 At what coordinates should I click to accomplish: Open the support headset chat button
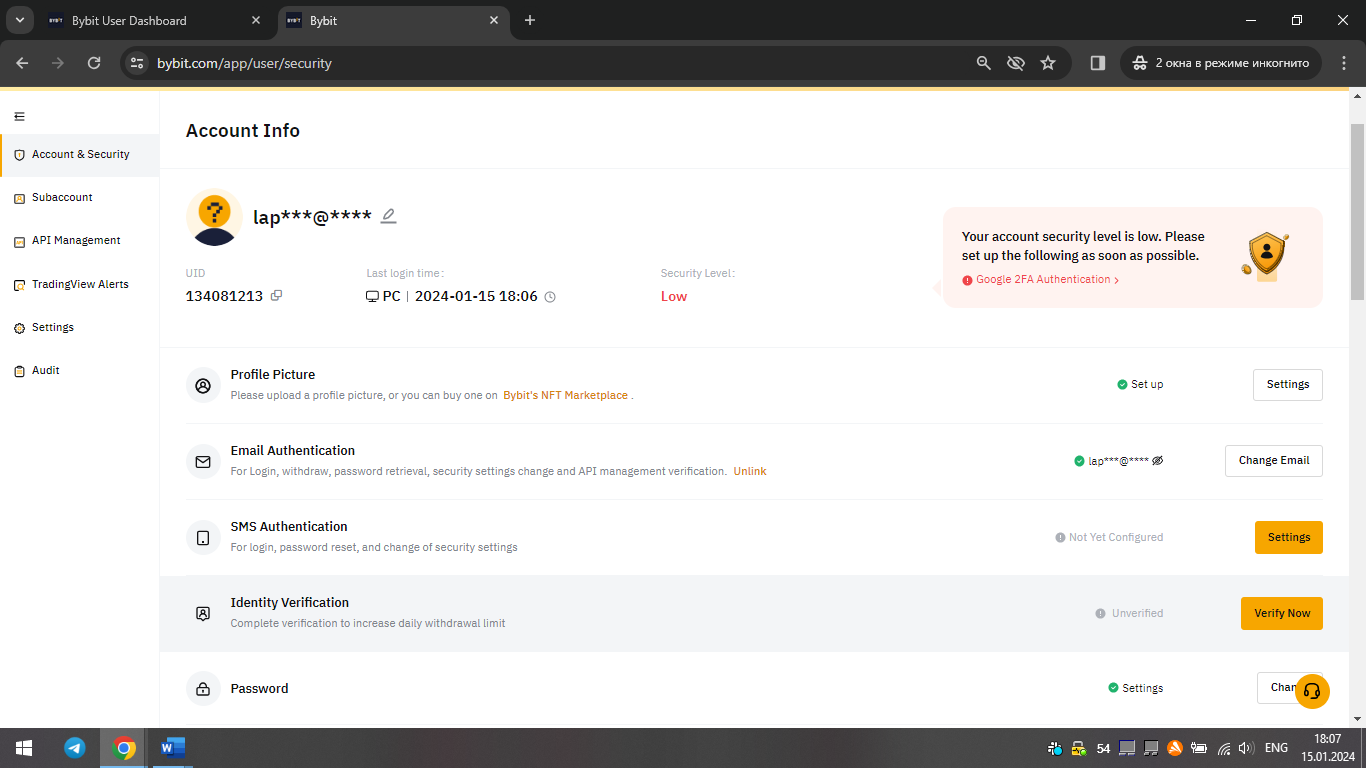pyautogui.click(x=1312, y=691)
